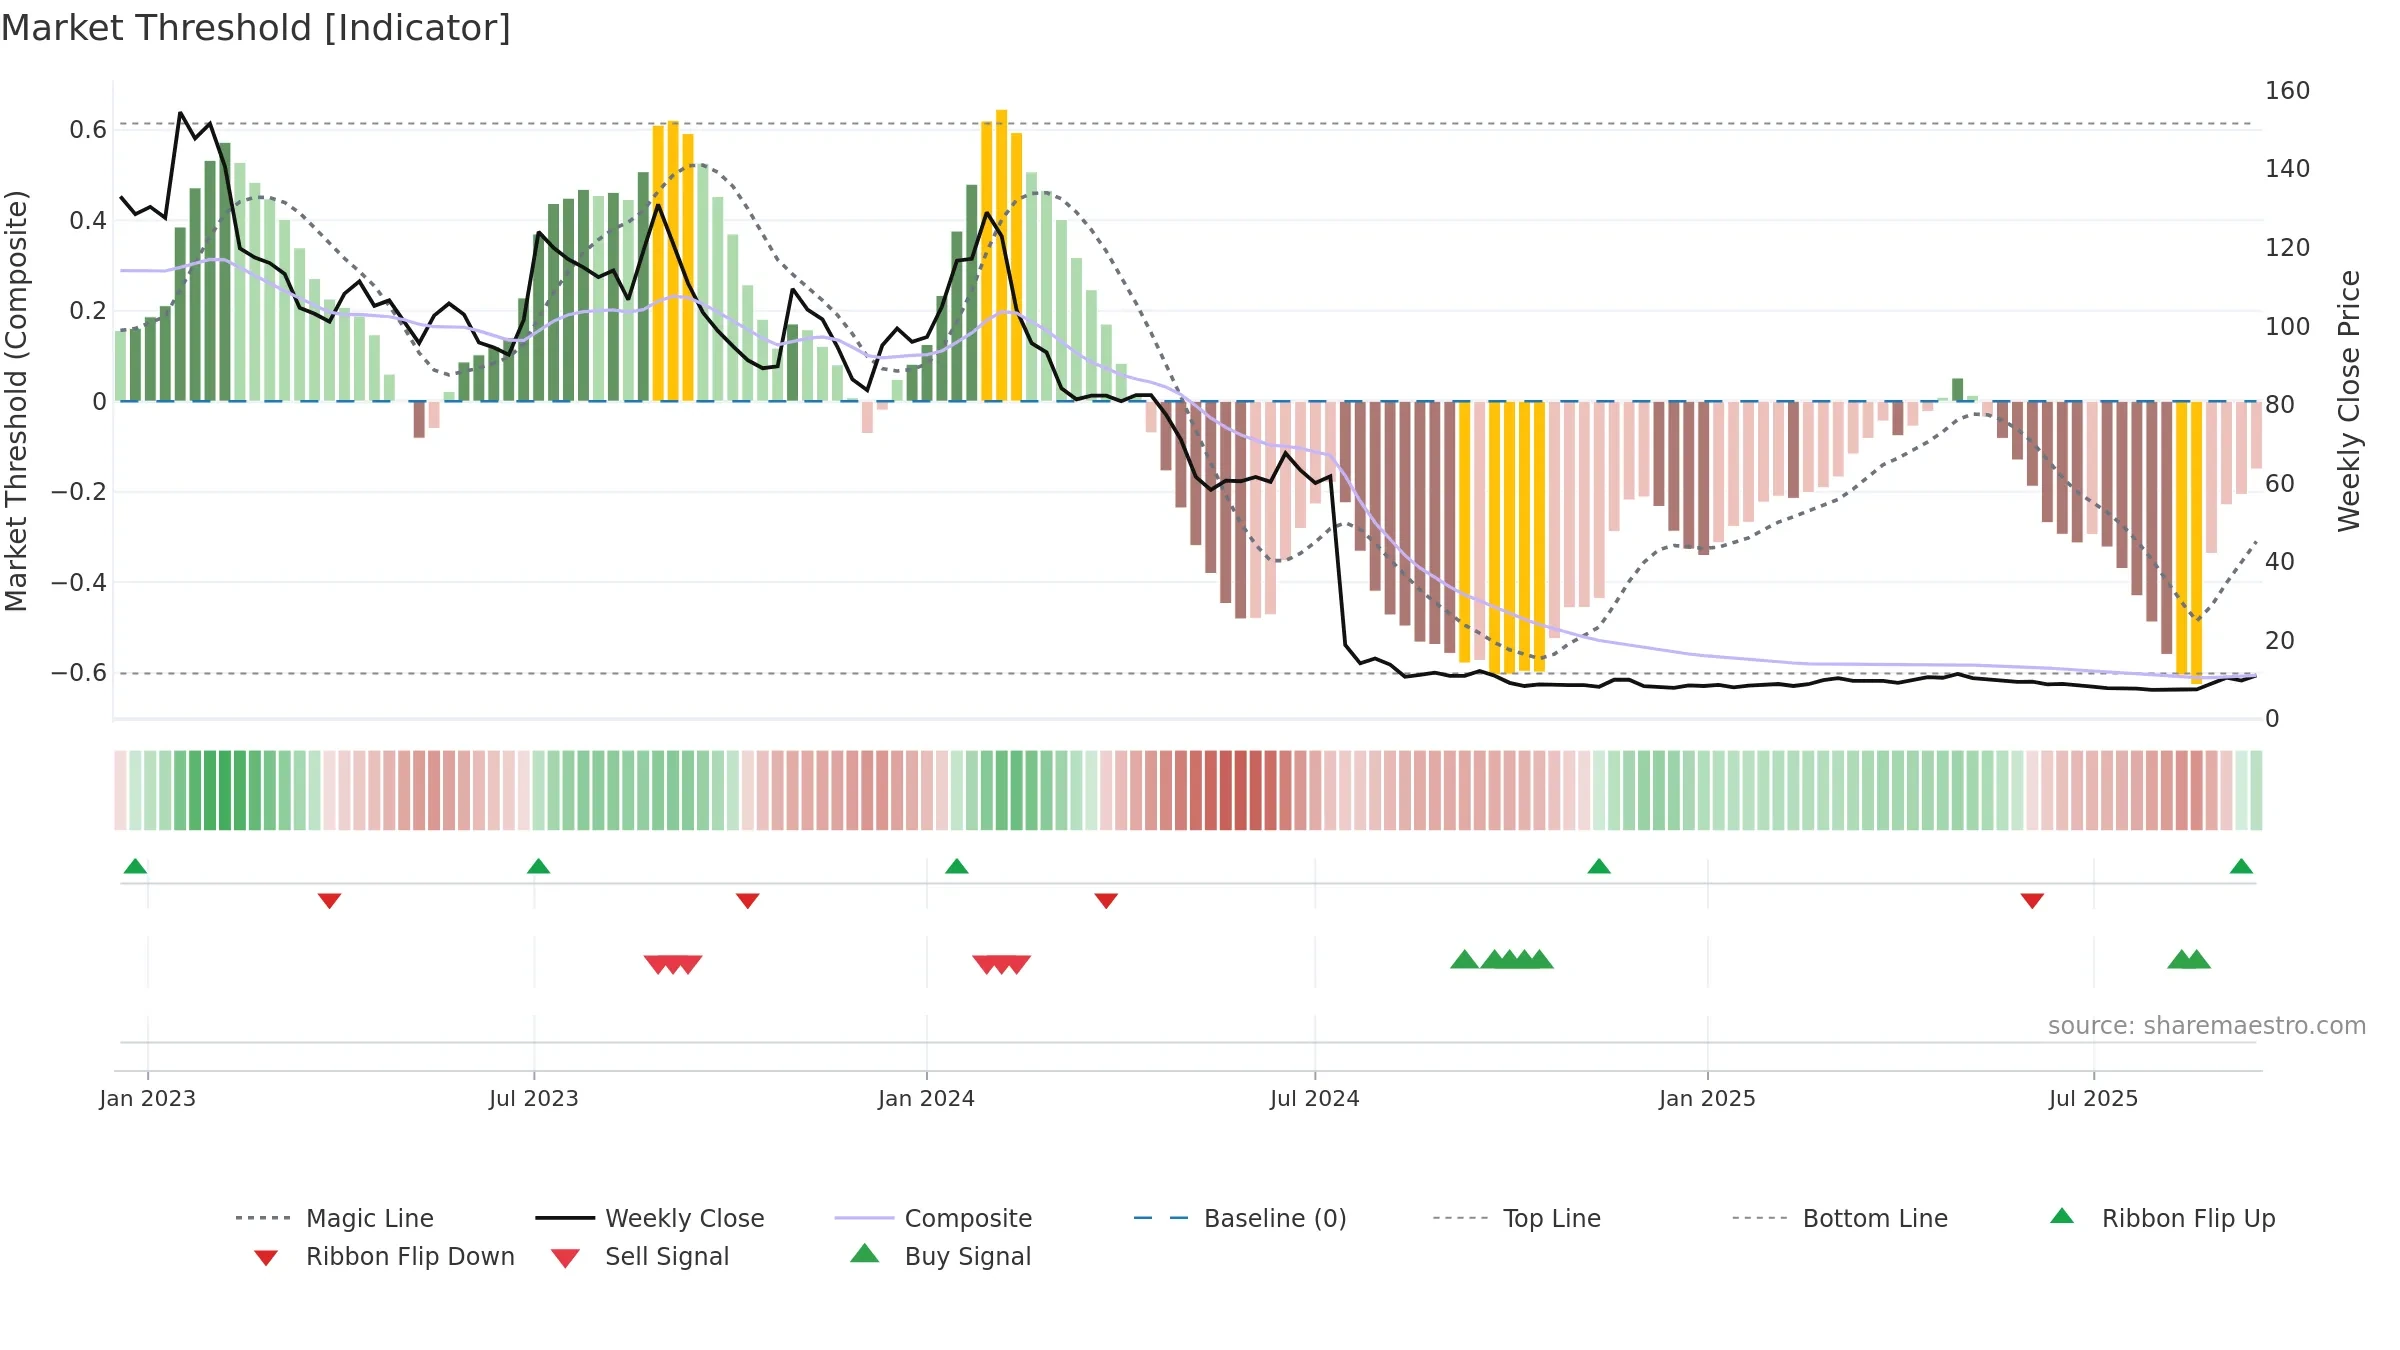2400x1350 pixels.
Task: Toggle the Composite legend entry
Action: [x=933, y=1218]
